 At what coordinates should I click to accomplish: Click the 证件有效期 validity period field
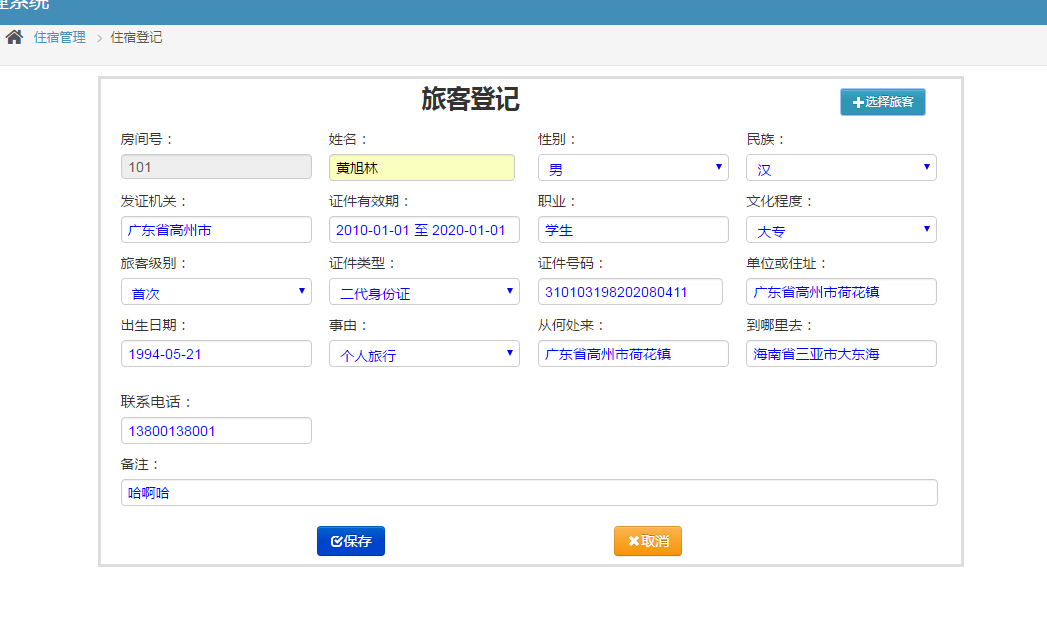[424, 230]
